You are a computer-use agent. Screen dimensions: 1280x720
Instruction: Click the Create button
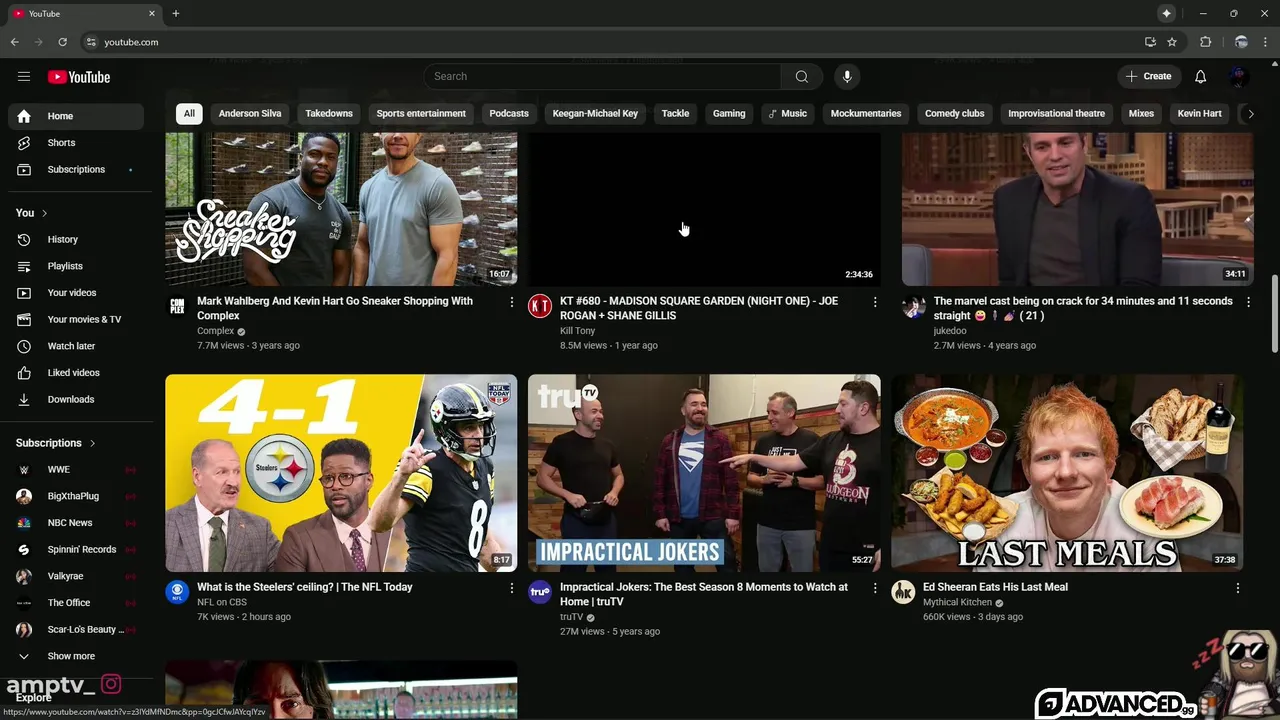coord(1148,77)
